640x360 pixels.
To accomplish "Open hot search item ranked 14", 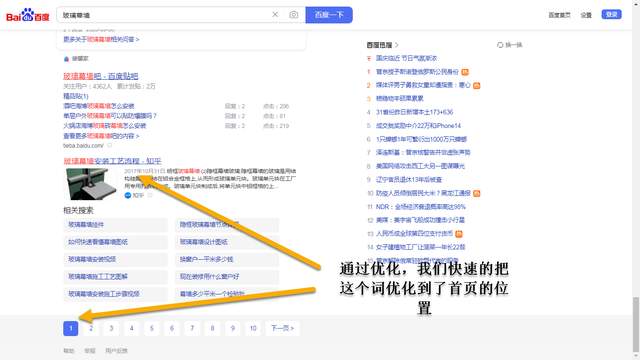I will [x=420, y=247].
